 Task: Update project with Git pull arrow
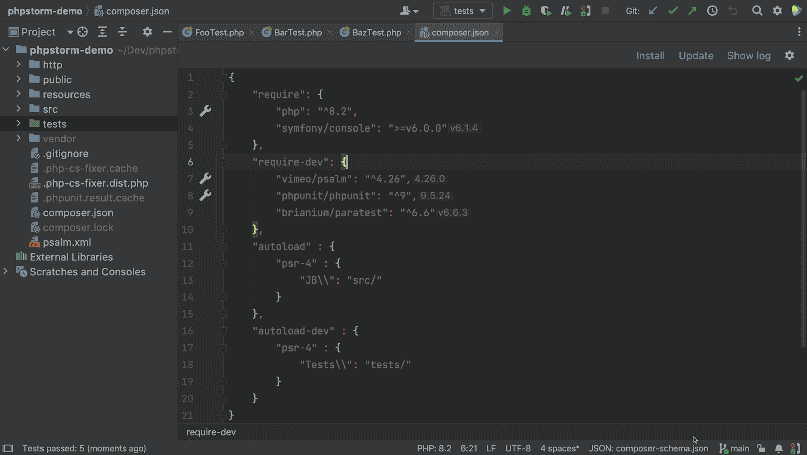[x=653, y=10]
